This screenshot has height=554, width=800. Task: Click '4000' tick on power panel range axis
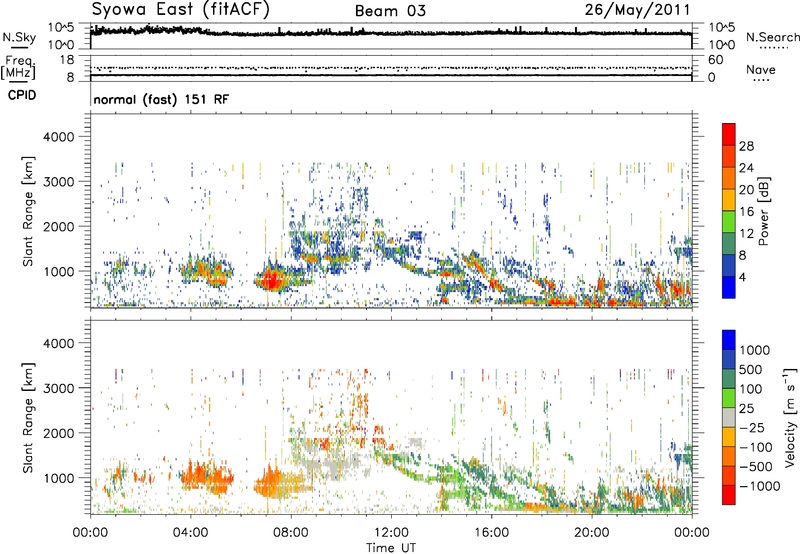click(58, 137)
